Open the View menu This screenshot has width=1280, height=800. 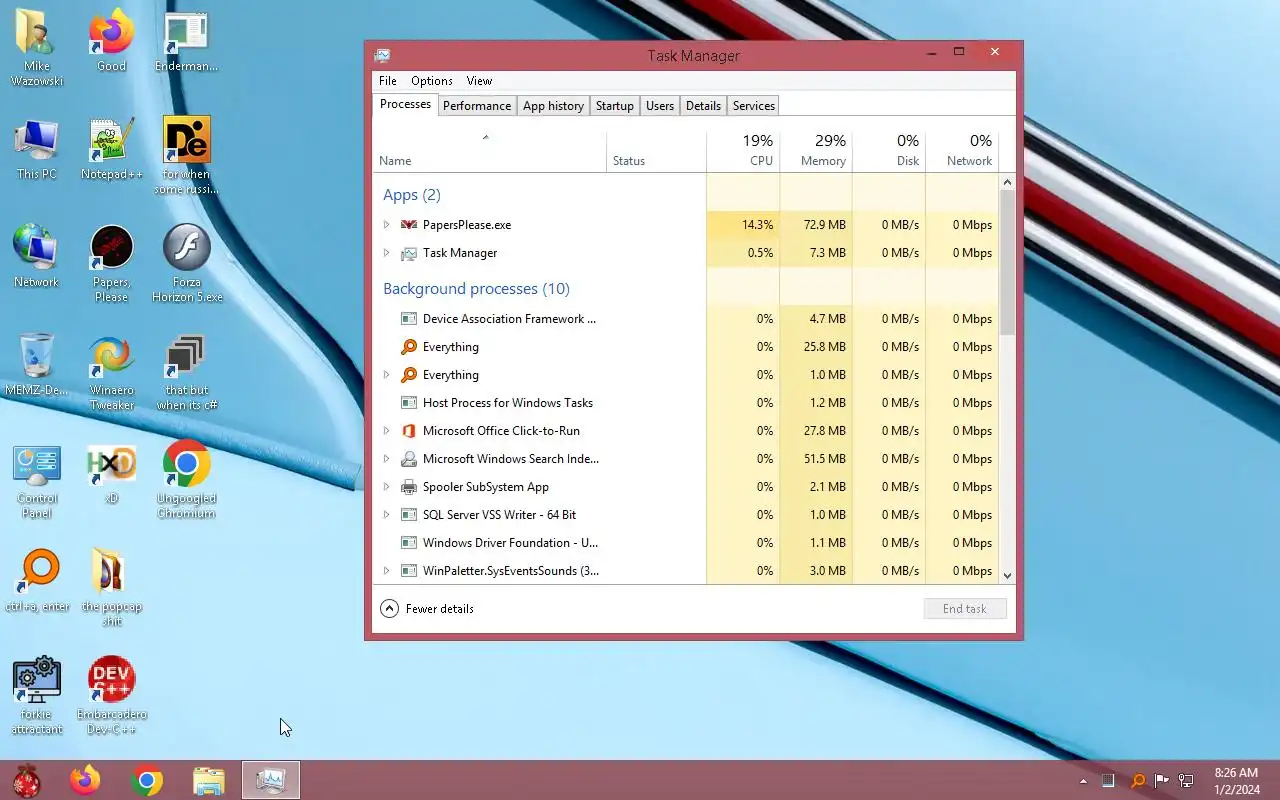point(479,81)
